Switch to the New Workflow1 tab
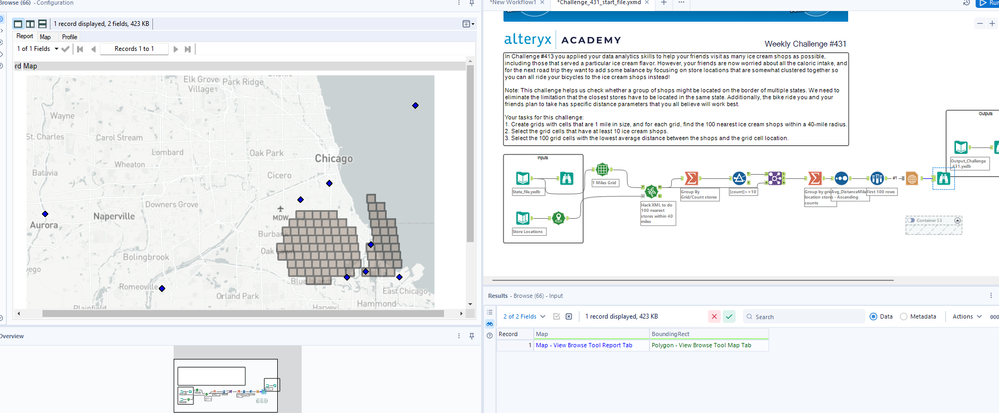Image resolution: width=999 pixels, height=413 pixels. click(x=512, y=3)
